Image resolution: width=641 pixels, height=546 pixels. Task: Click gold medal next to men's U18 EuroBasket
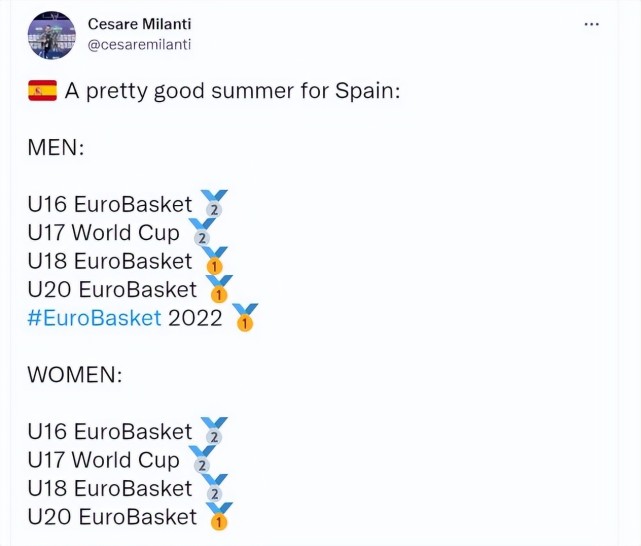(x=213, y=261)
